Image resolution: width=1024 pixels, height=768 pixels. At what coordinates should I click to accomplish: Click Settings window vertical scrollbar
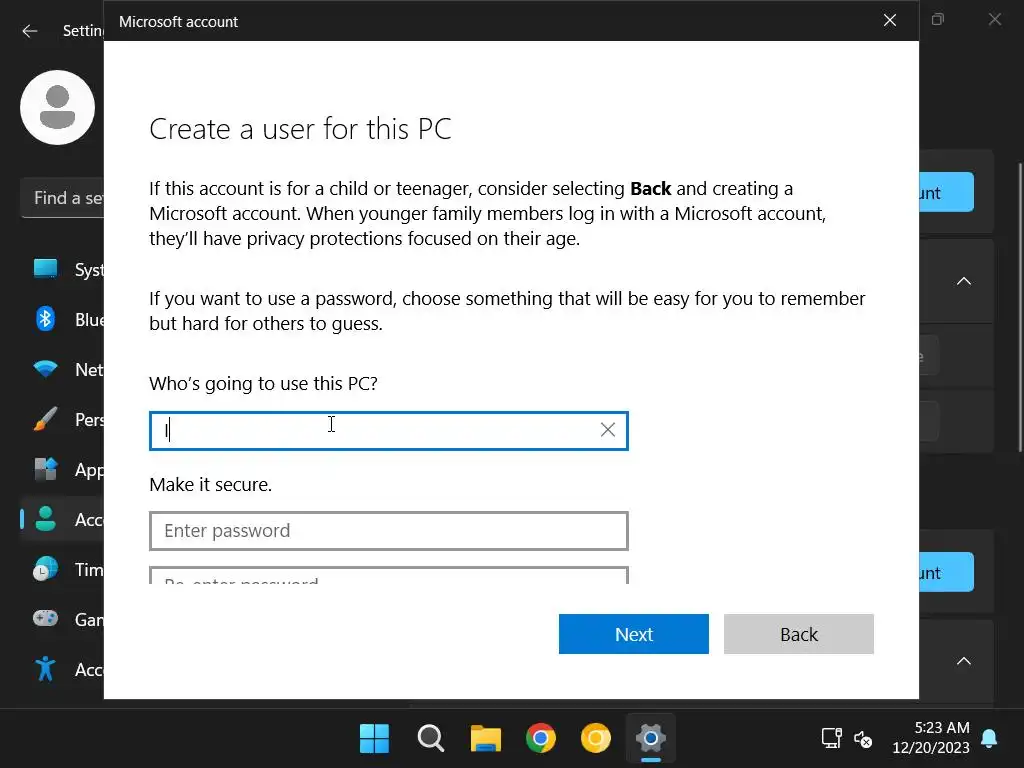1020,307
